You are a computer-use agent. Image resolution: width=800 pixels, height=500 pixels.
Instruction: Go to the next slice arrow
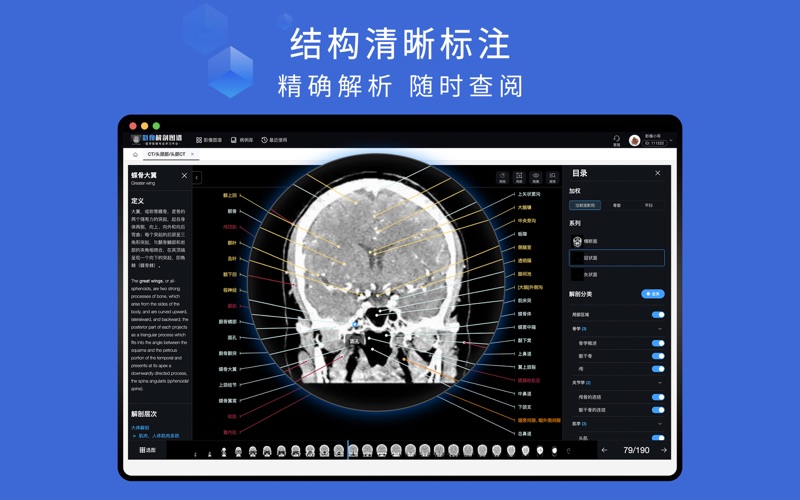(664, 450)
